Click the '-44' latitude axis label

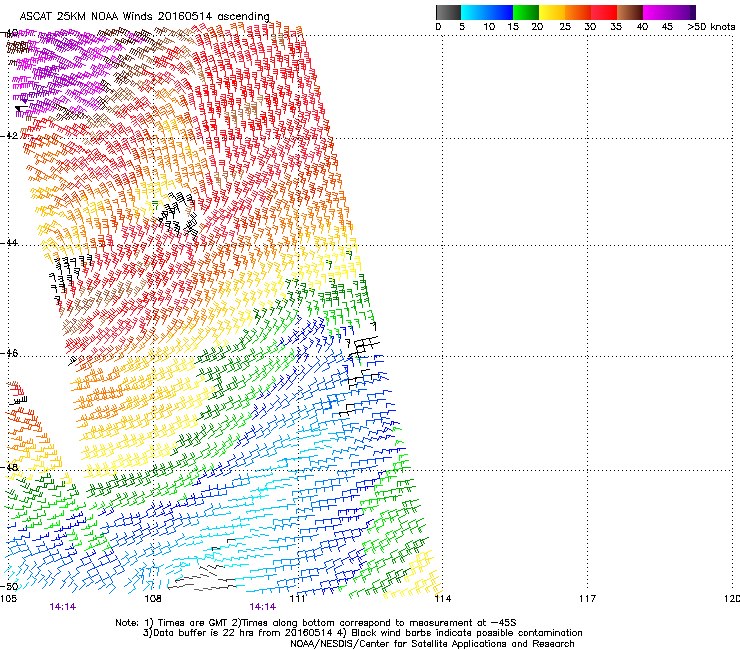pos(9,243)
